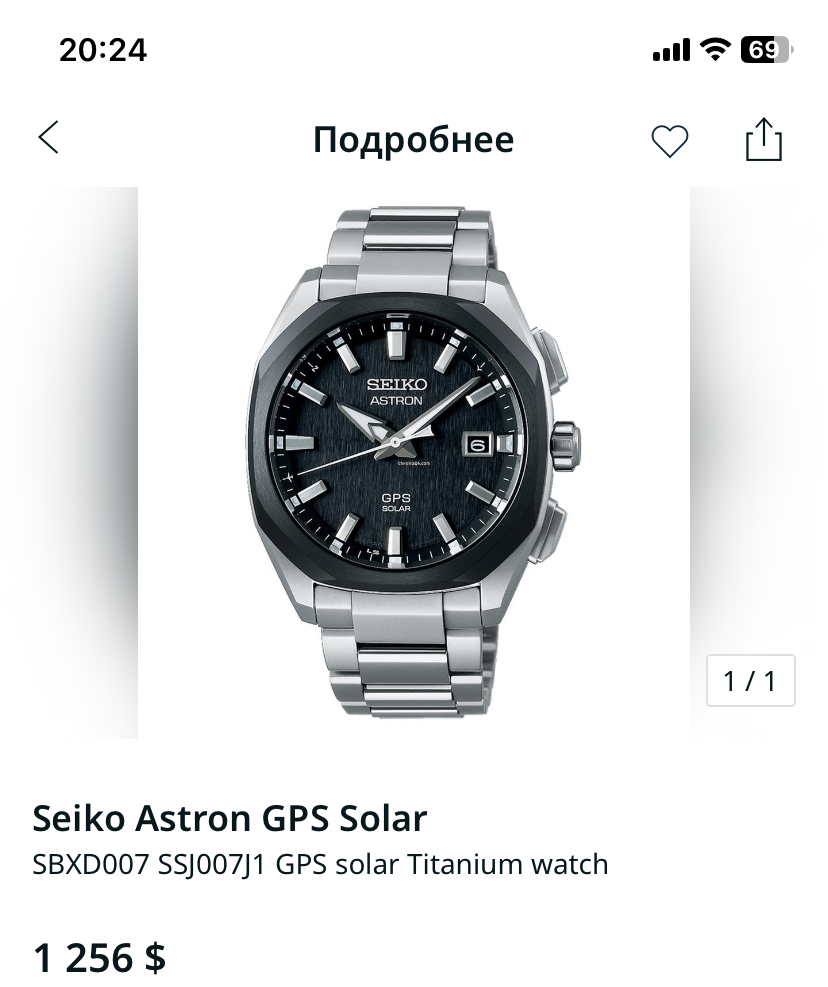The image size is (828, 987).
Task: Open the Seiko watch product photo
Action: [x=413, y=462]
